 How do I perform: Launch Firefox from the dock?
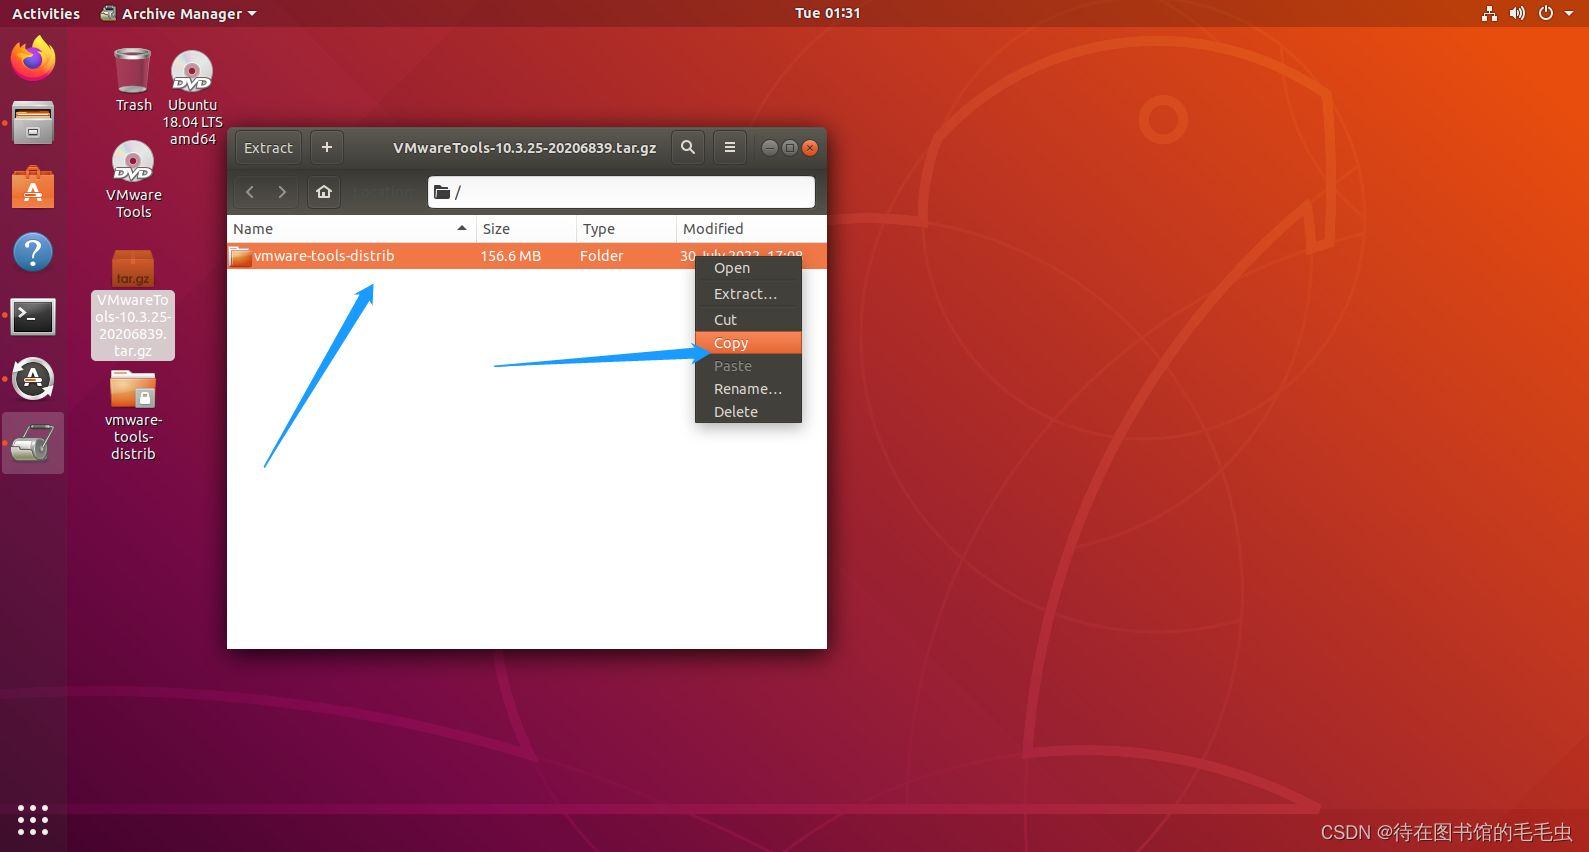point(33,59)
